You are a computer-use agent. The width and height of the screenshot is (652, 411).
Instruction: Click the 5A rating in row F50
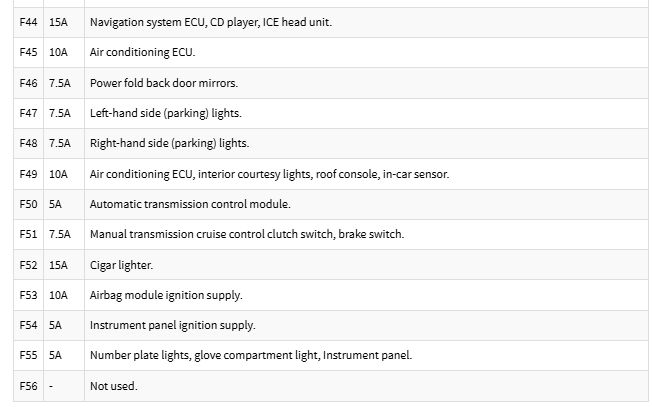coord(55,204)
